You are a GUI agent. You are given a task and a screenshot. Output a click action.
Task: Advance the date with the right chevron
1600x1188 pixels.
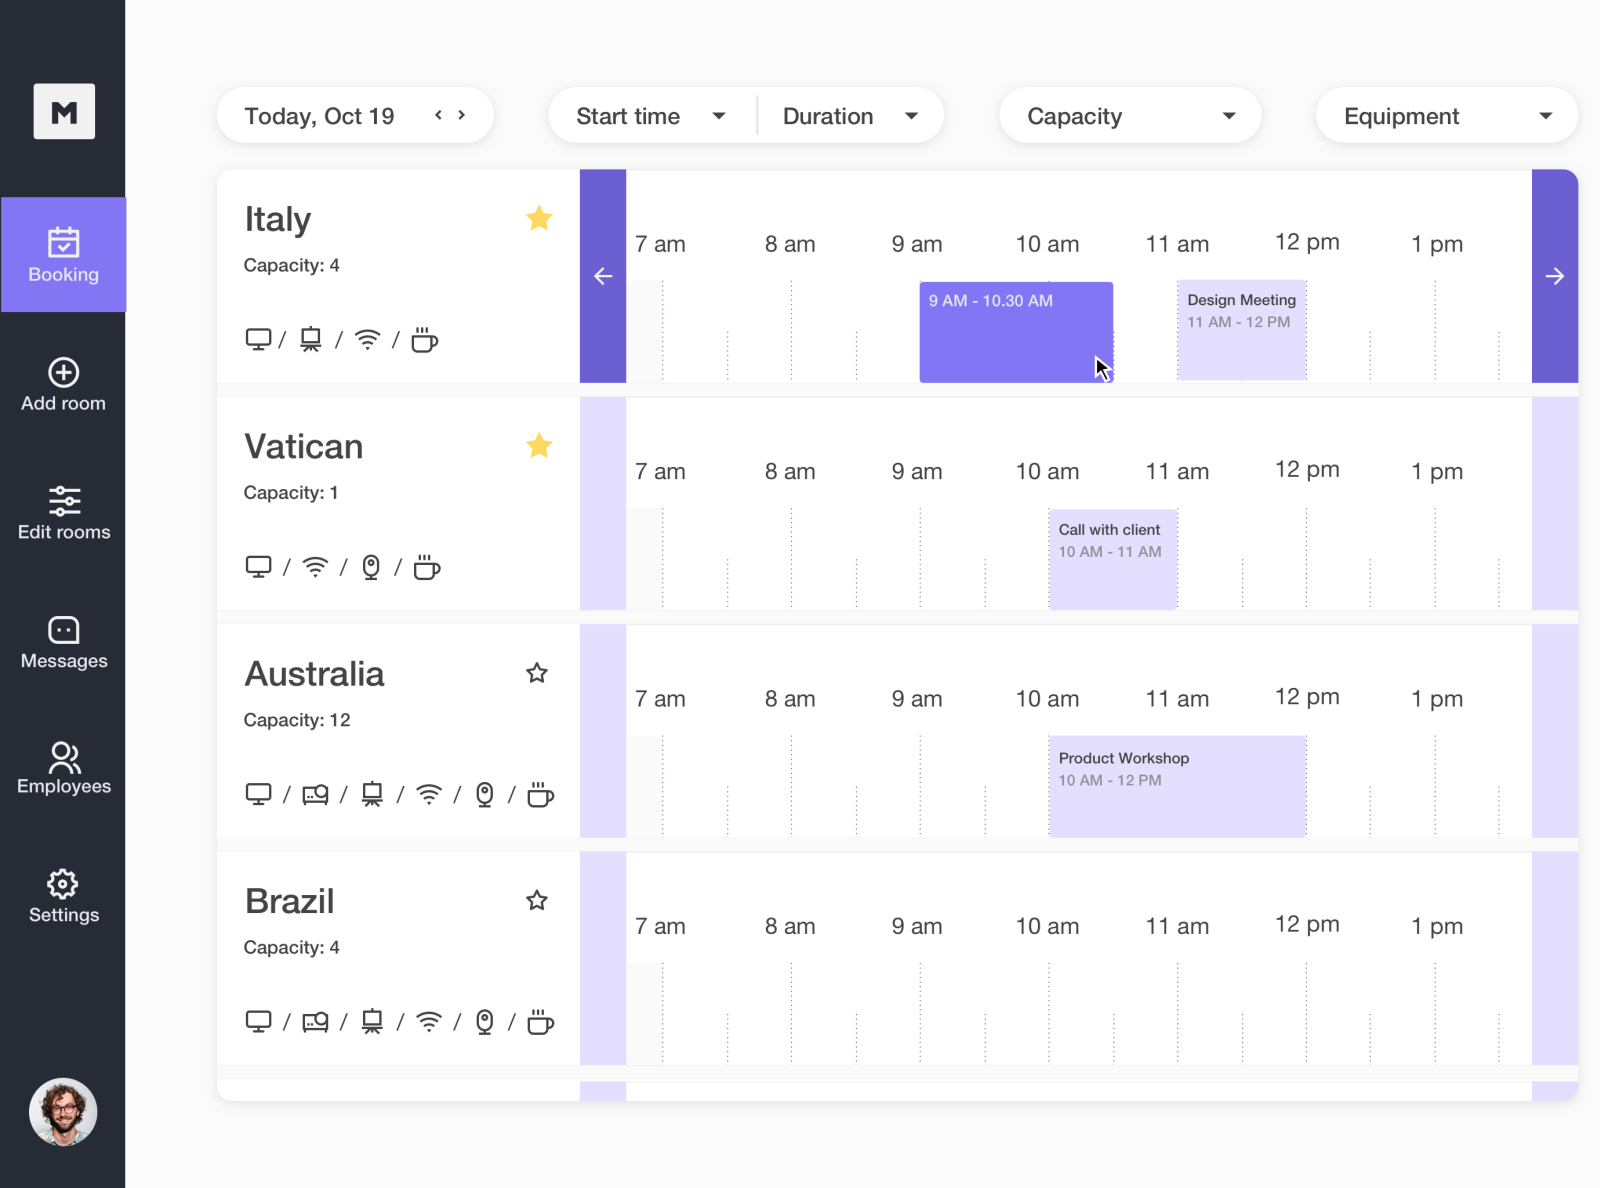coord(461,115)
